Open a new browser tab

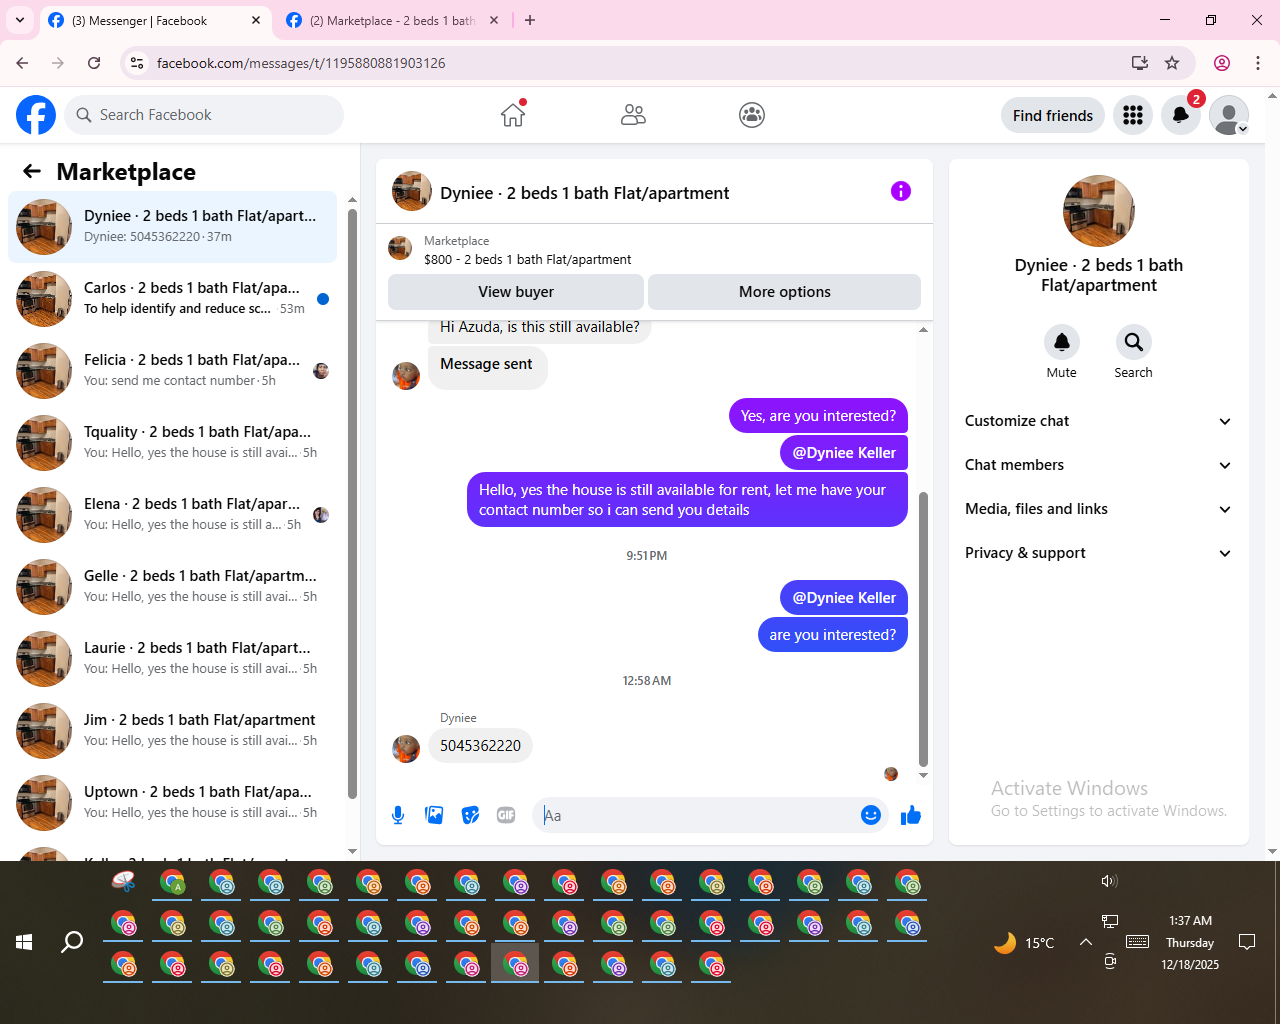pos(530,20)
